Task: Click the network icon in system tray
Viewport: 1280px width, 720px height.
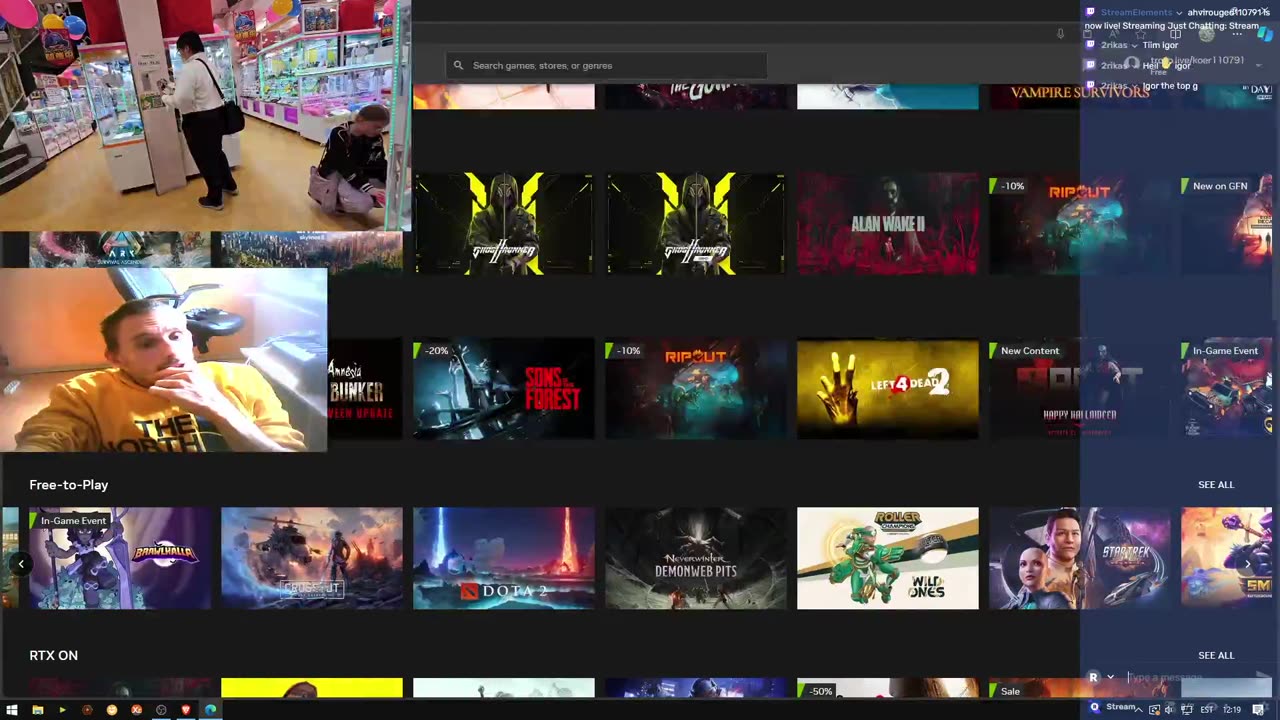Action: pos(1187,710)
